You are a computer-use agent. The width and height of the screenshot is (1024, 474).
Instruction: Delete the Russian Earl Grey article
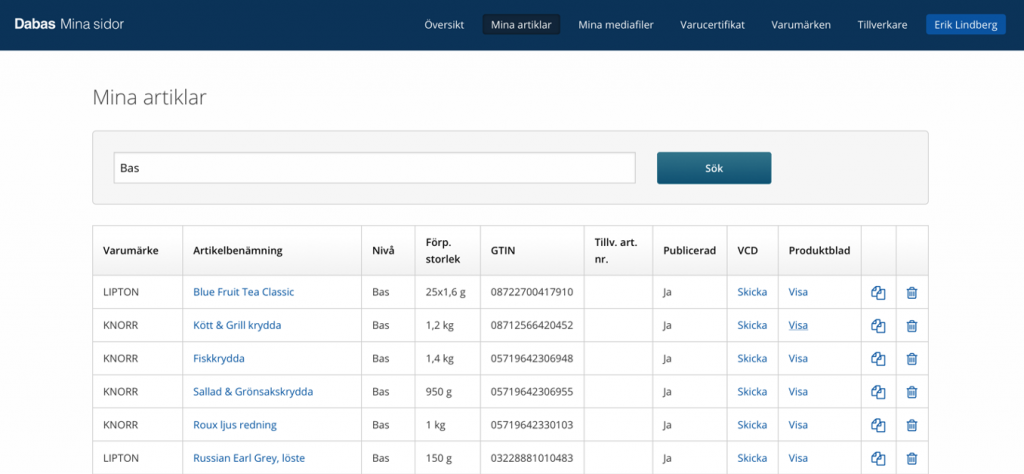912,459
